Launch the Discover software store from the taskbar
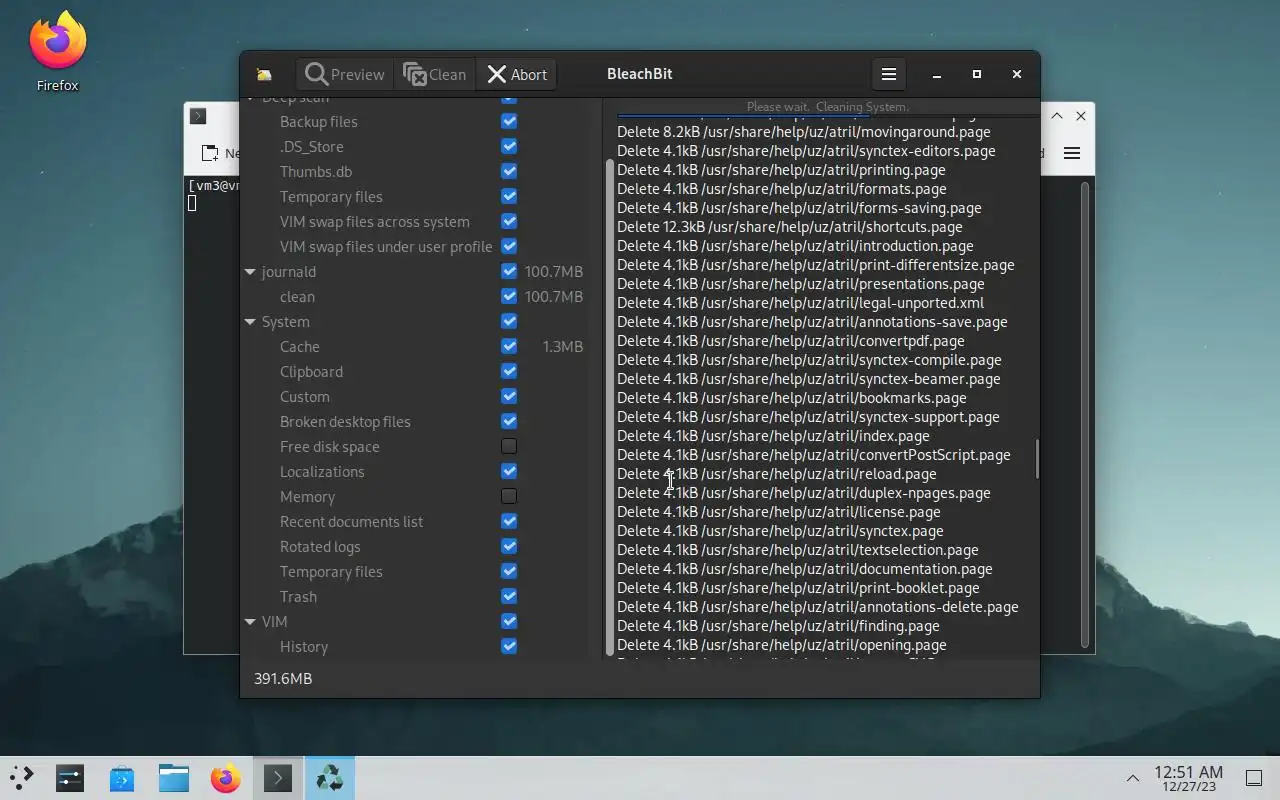This screenshot has width=1280, height=800. pos(122,778)
